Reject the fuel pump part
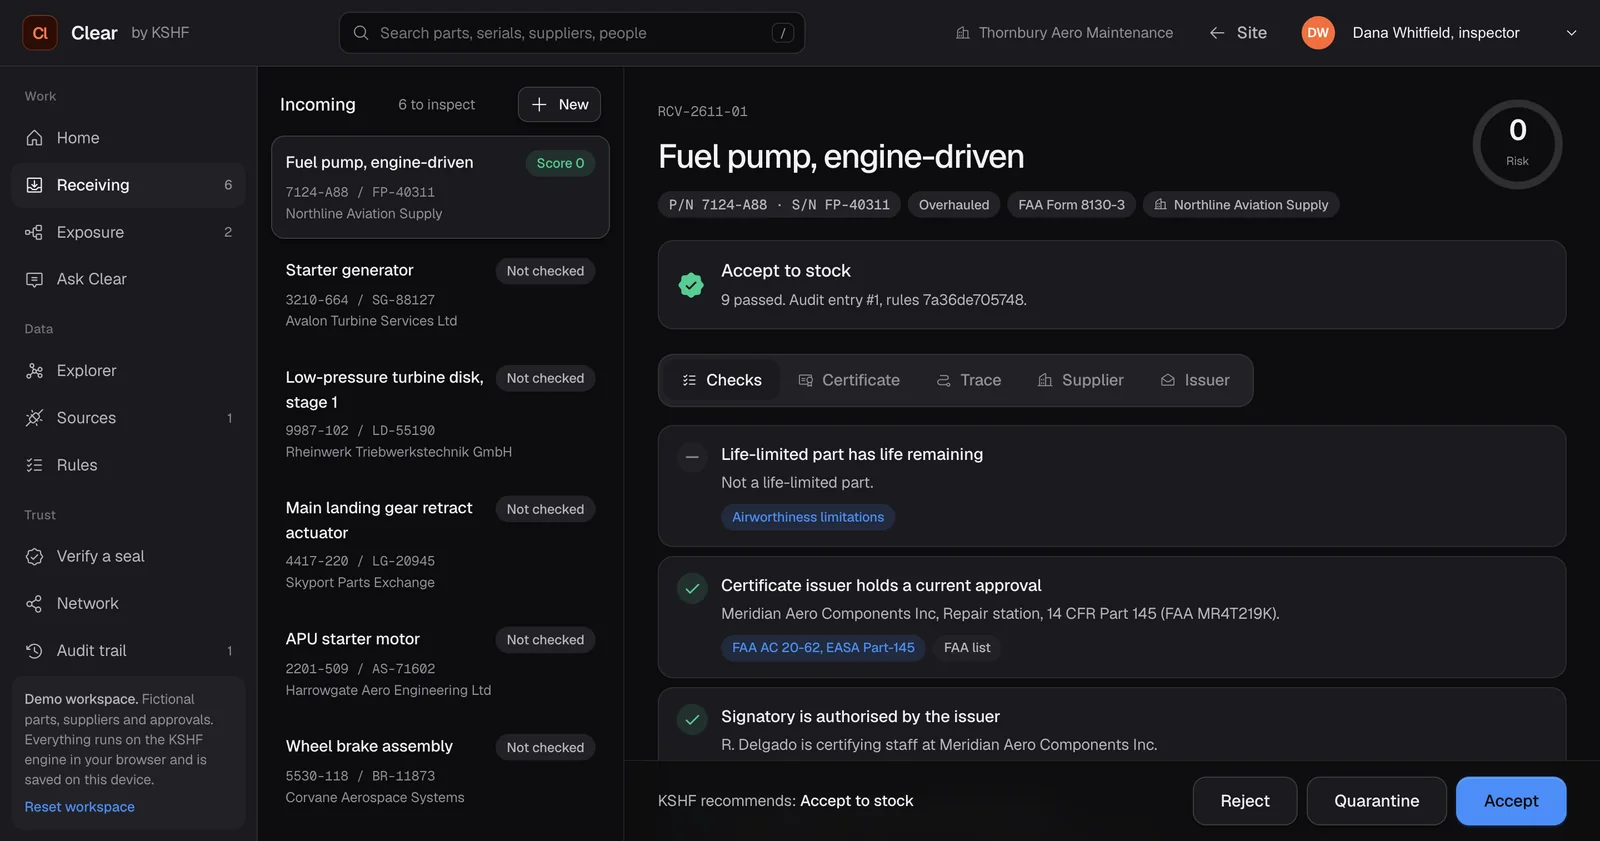 (x=1245, y=801)
